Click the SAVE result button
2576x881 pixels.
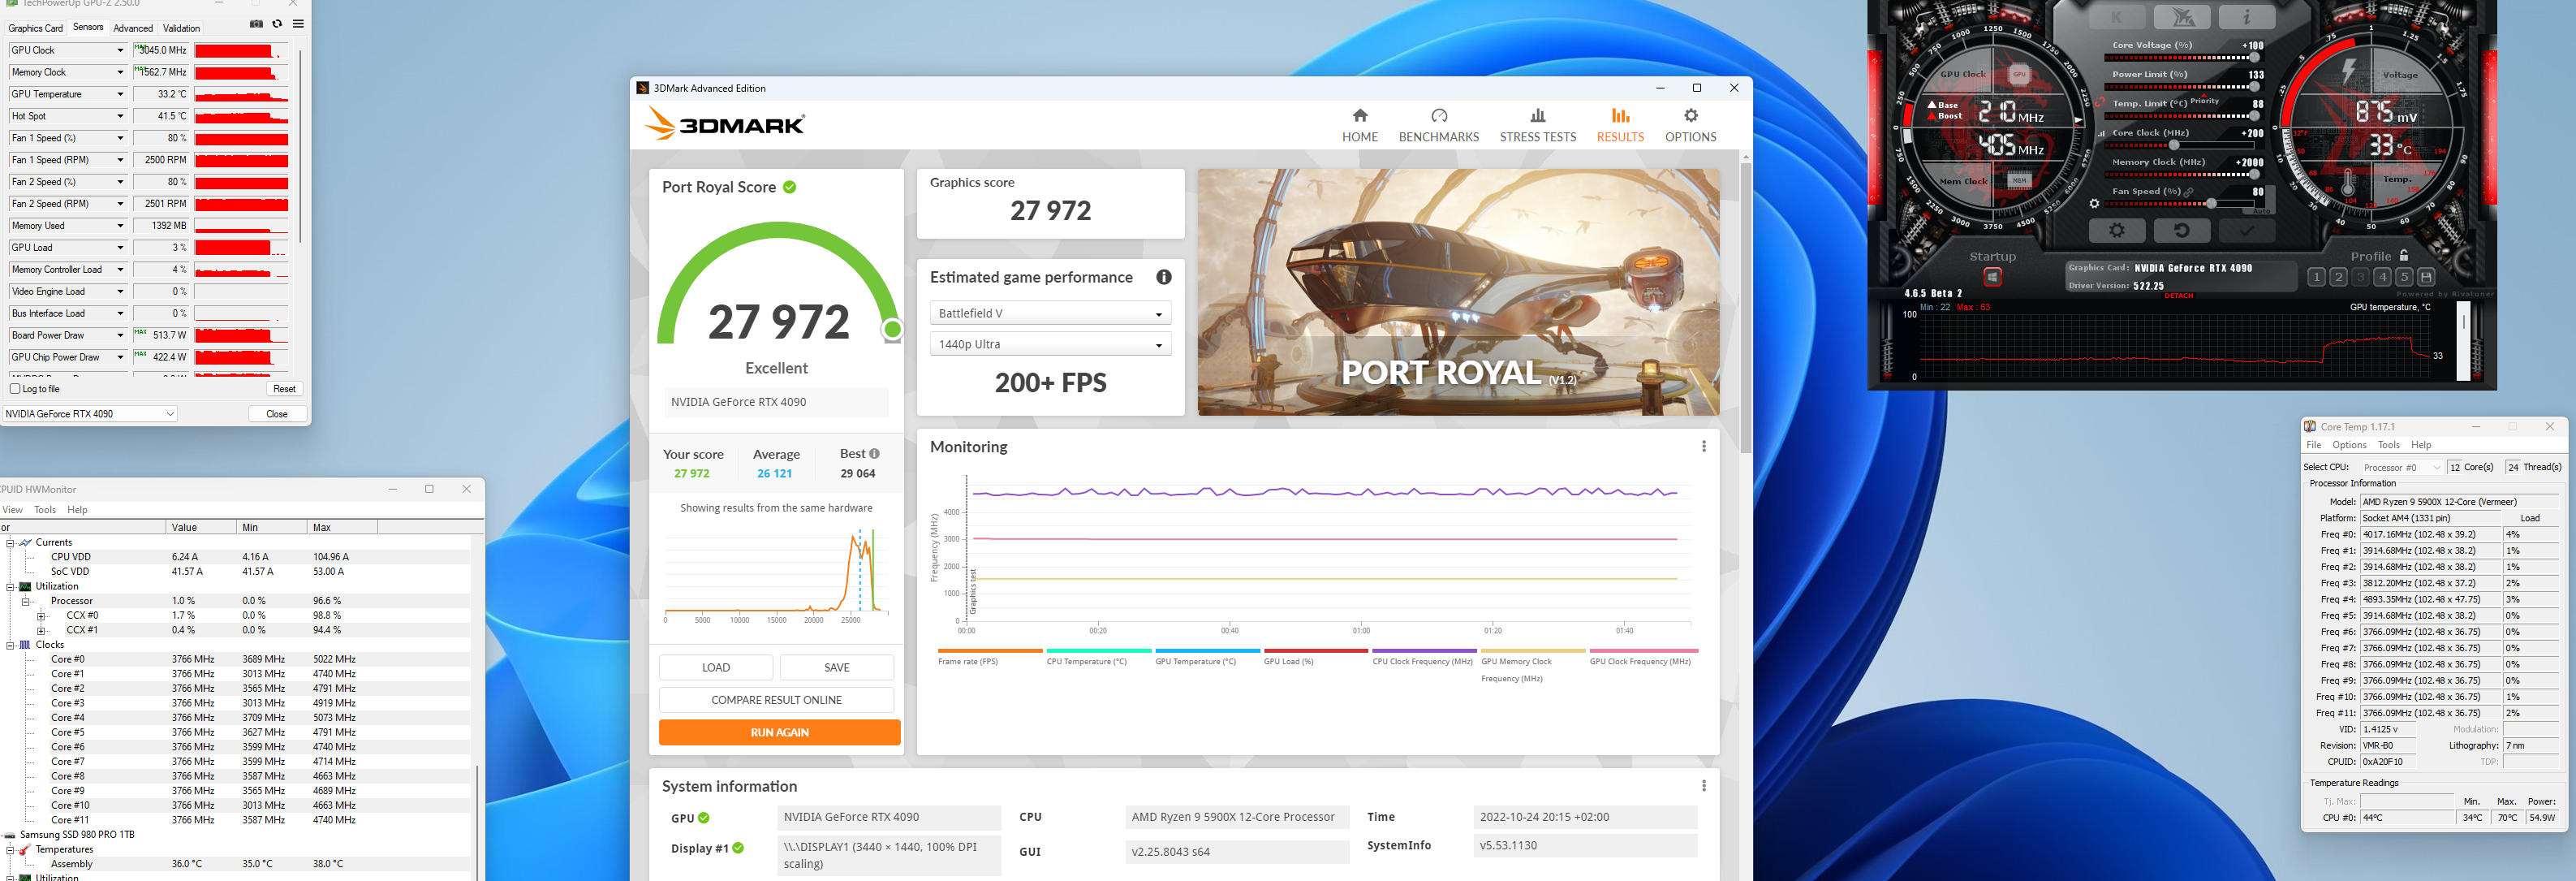coord(837,667)
